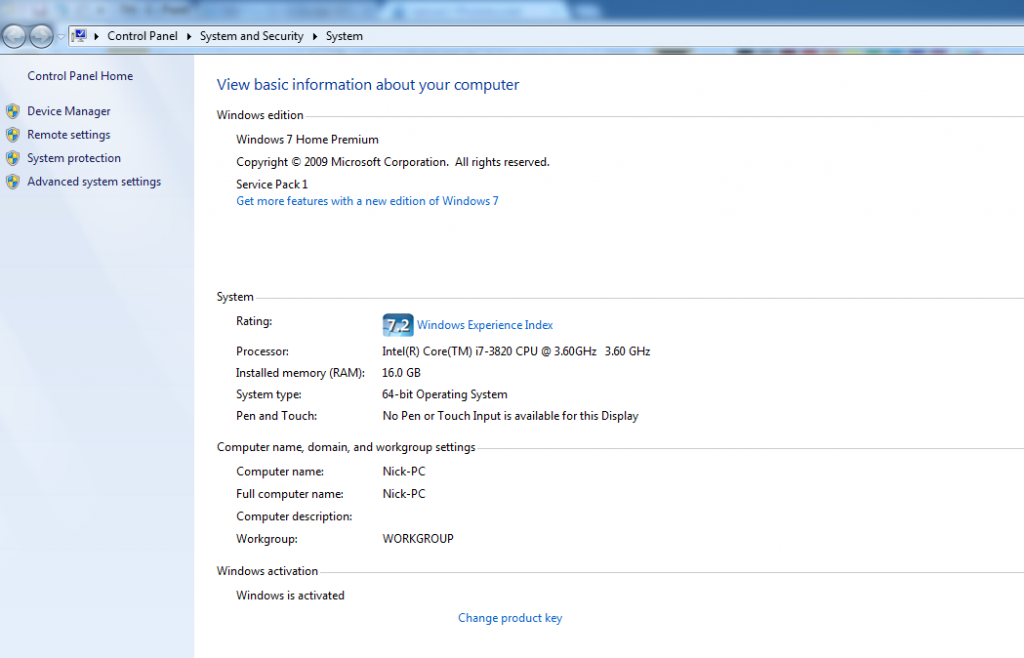Select the text Windows 7 Home Premium
This screenshot has height=658, width=1024.
[x=307, y=140]
